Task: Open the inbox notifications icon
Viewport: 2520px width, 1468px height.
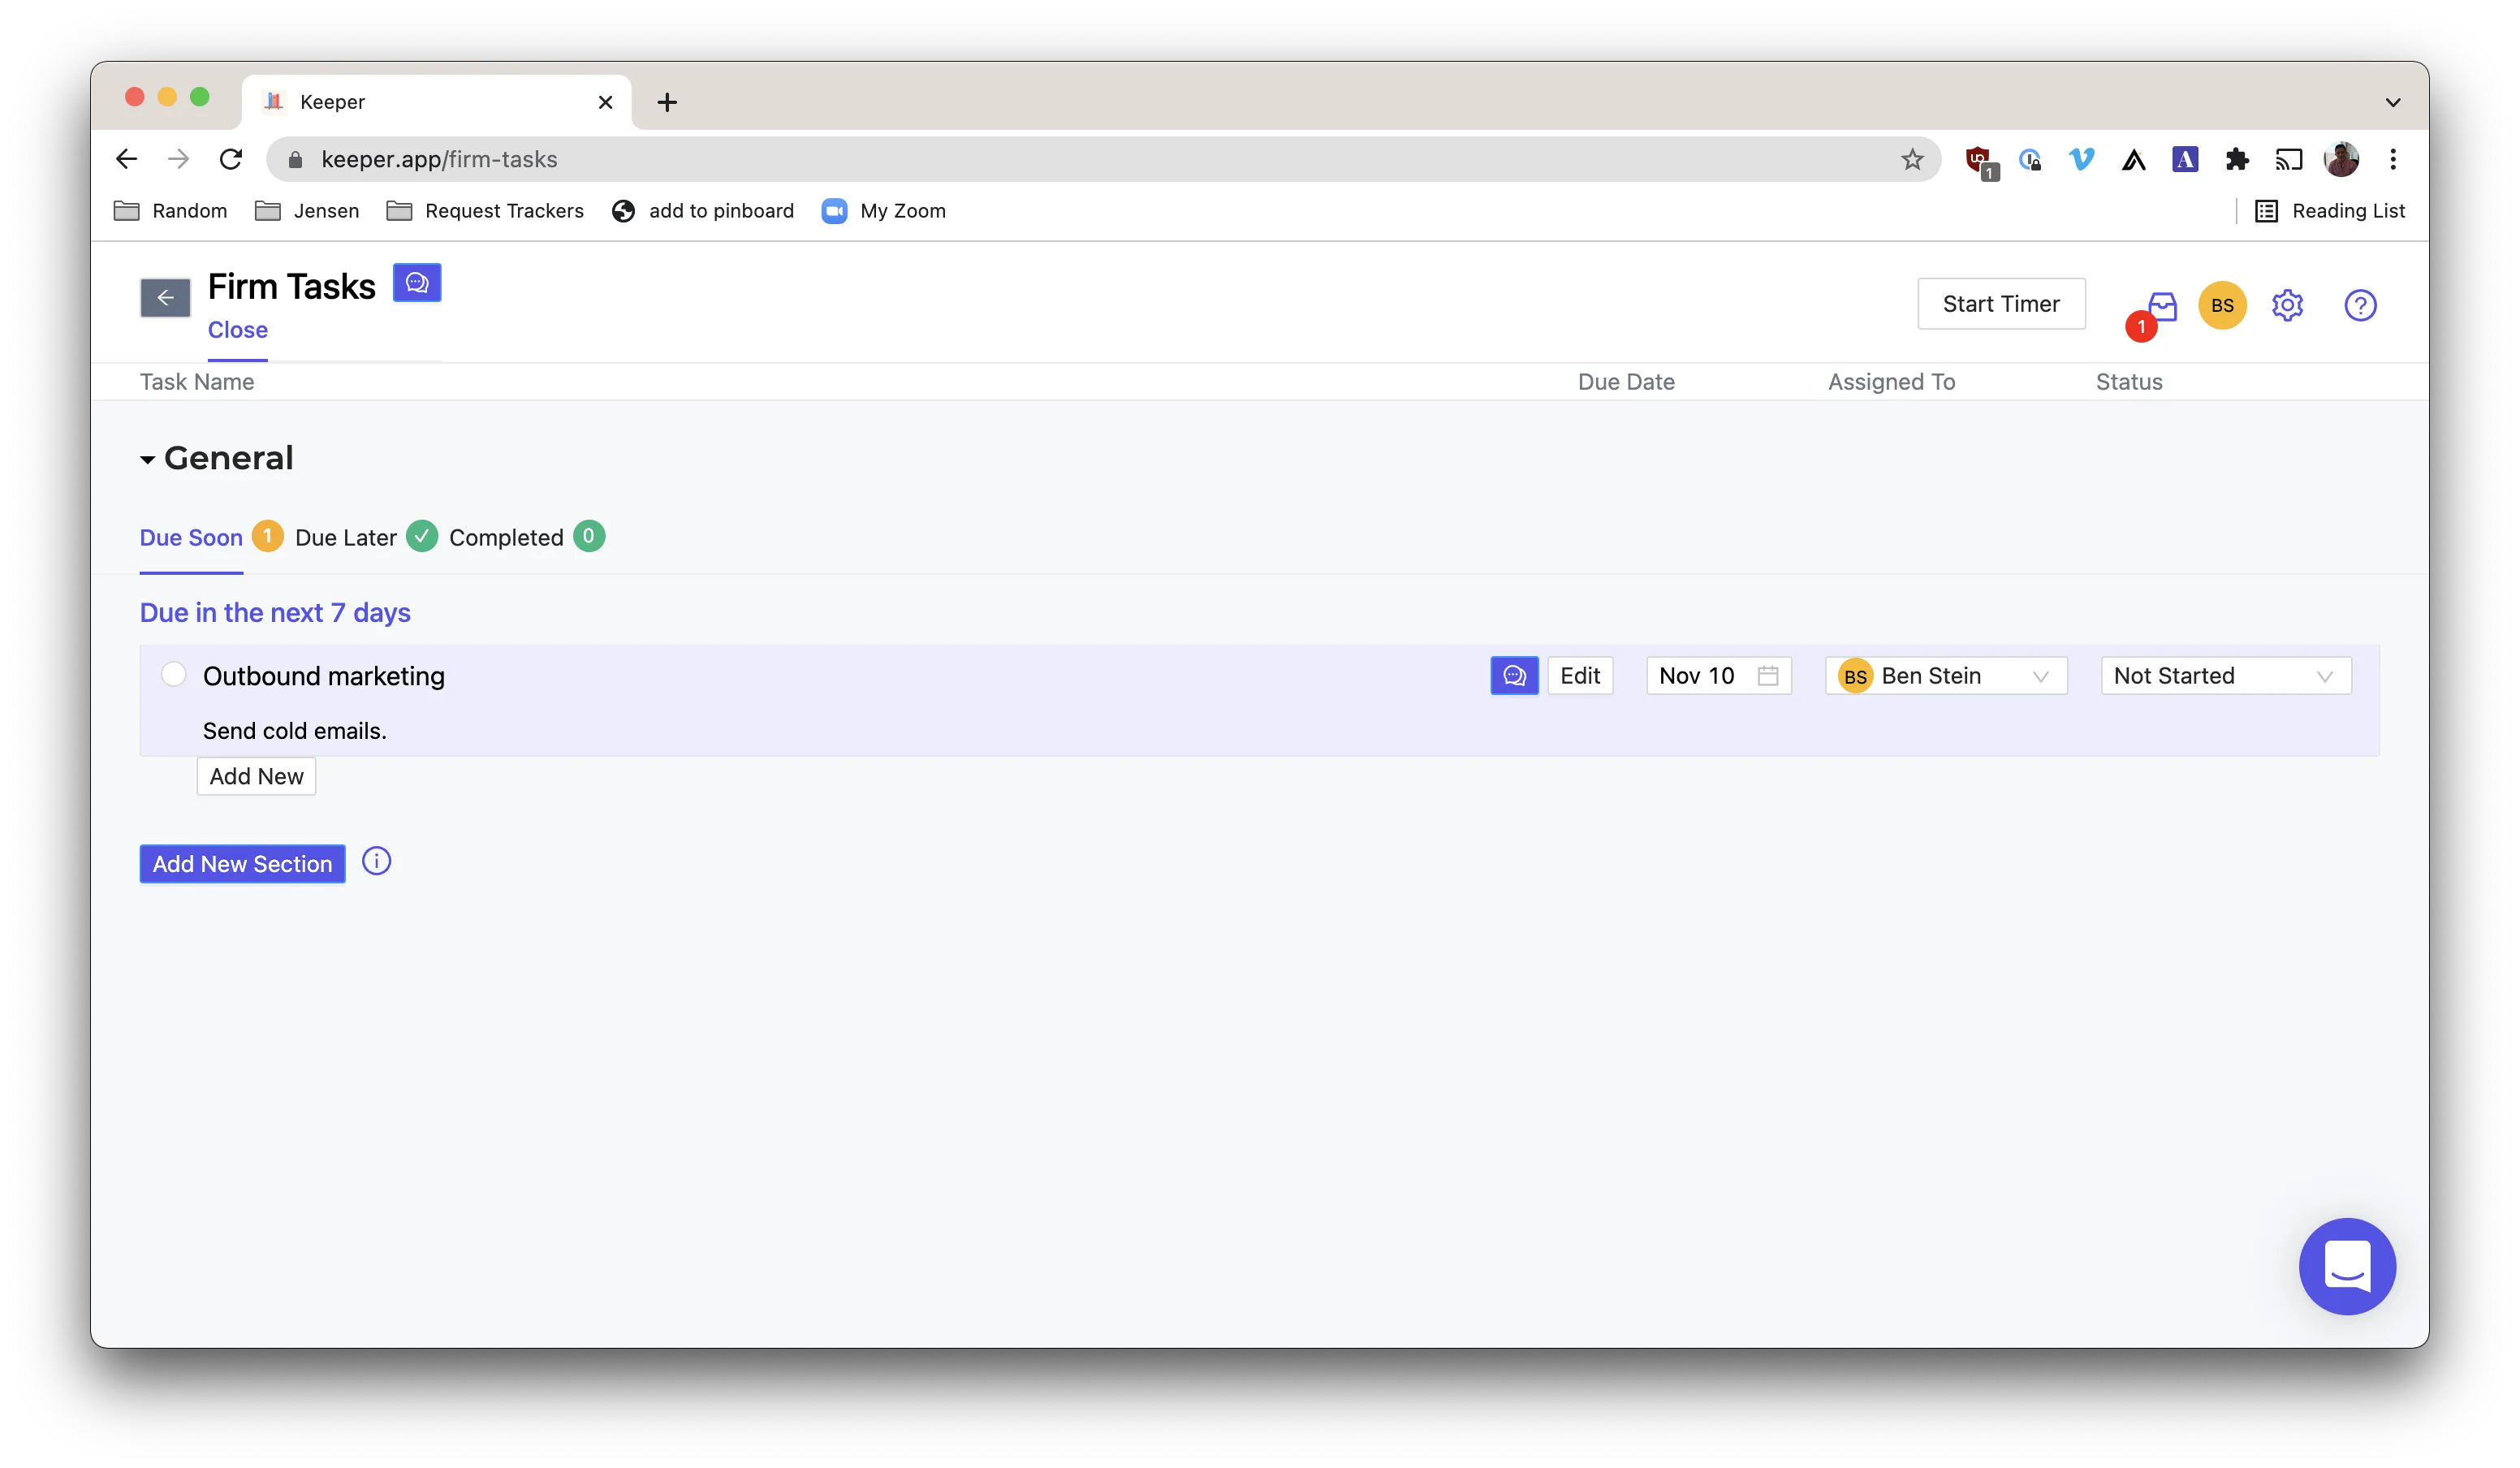Action: click(2162, 305)
